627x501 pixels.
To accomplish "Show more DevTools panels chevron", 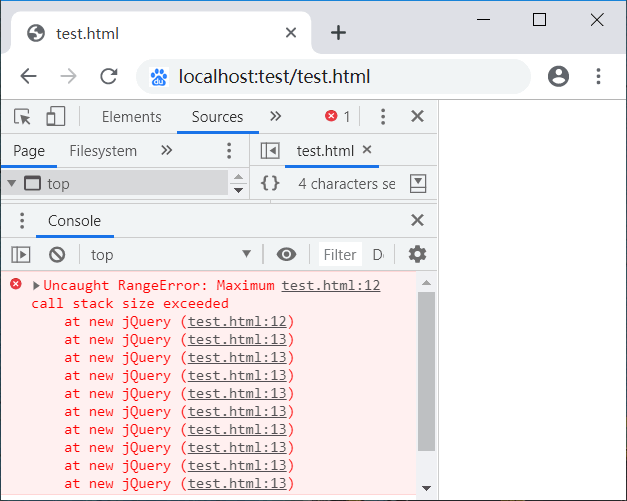I will point(275,116).
